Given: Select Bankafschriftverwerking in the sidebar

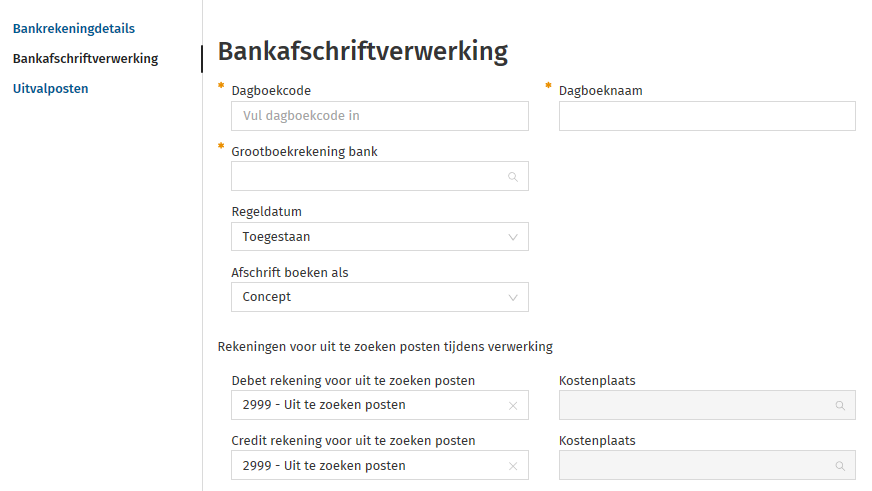Looking at the screenshot, I should pos(85,59).
